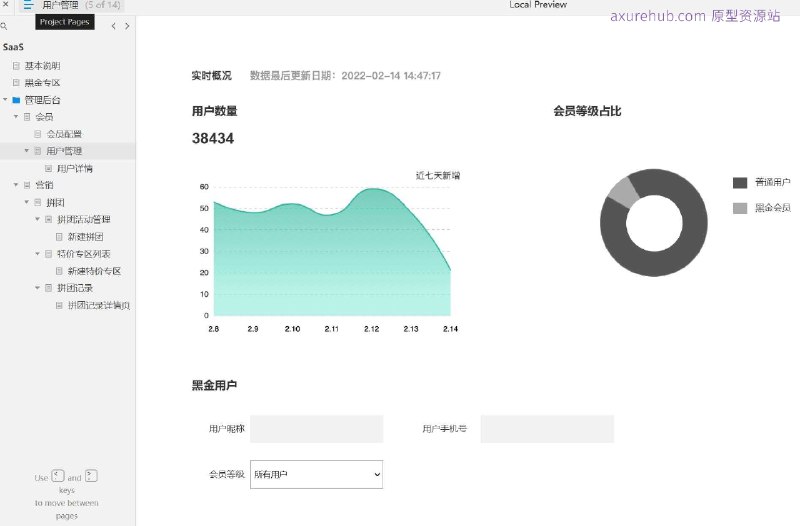This screenshot has height=526, width=800.
Task: Click page icon beside 黑金专区
Action: 16,83
